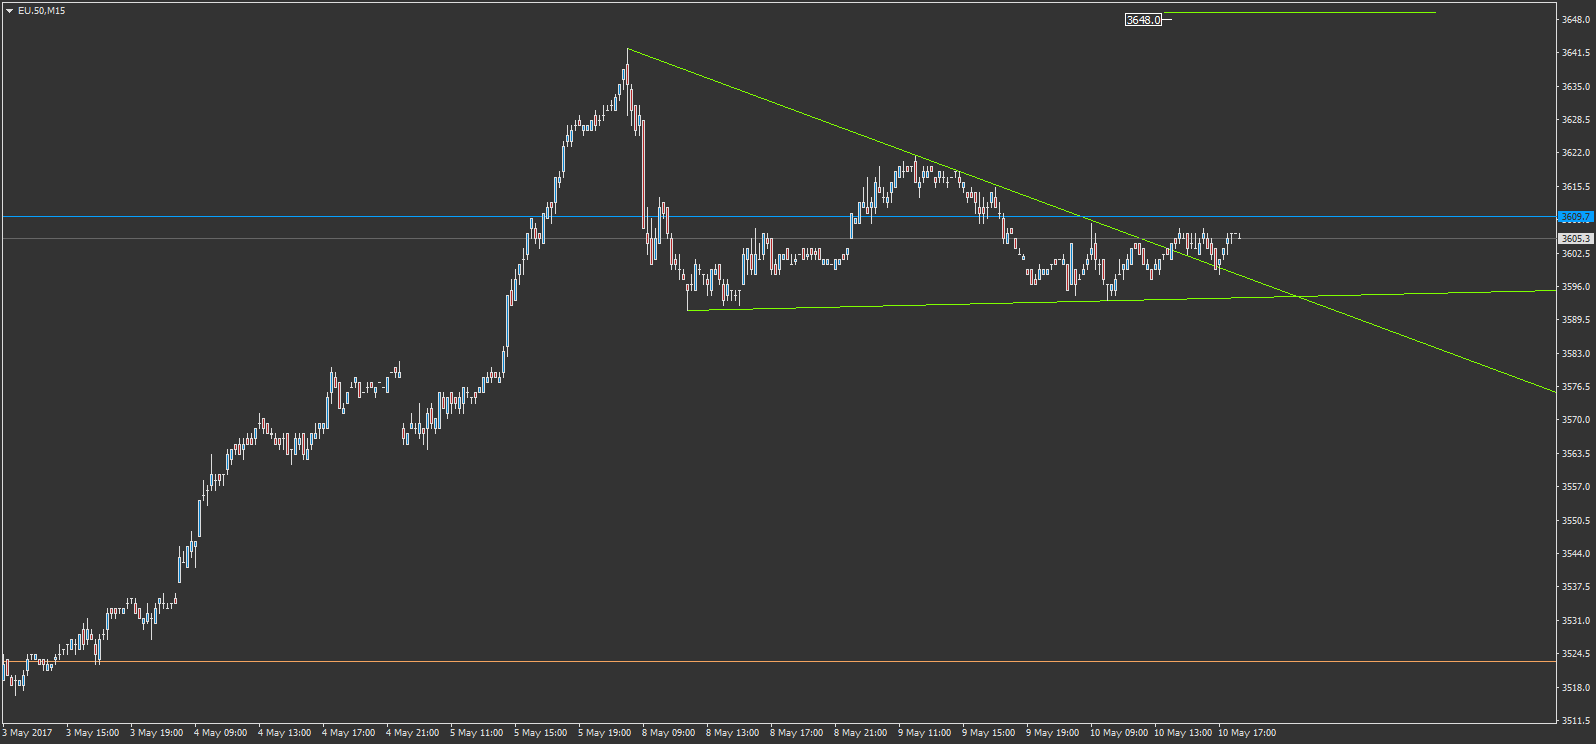Click the 4 May 17:00 time label
1596x744 pixels.
pyautogui.click(x=348, y=733)
